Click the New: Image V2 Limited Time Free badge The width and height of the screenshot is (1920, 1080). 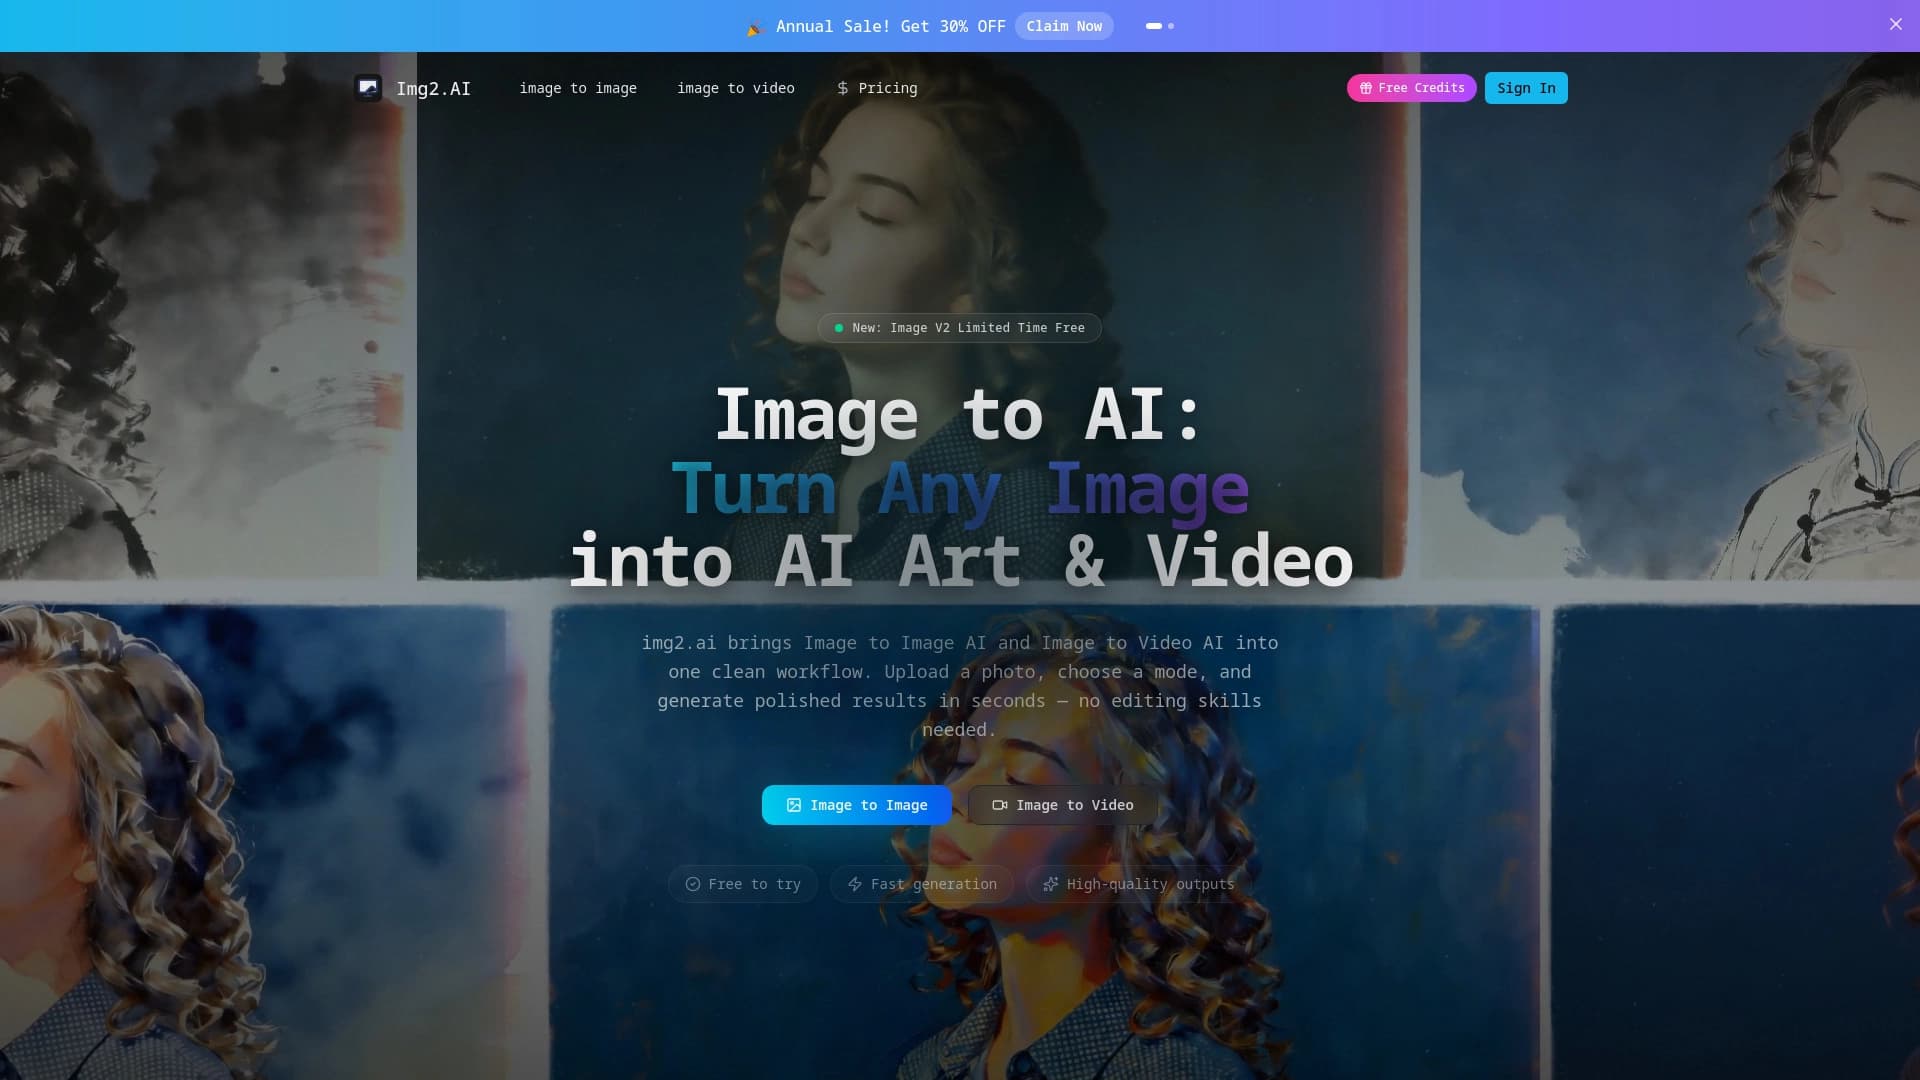(960, 328)
